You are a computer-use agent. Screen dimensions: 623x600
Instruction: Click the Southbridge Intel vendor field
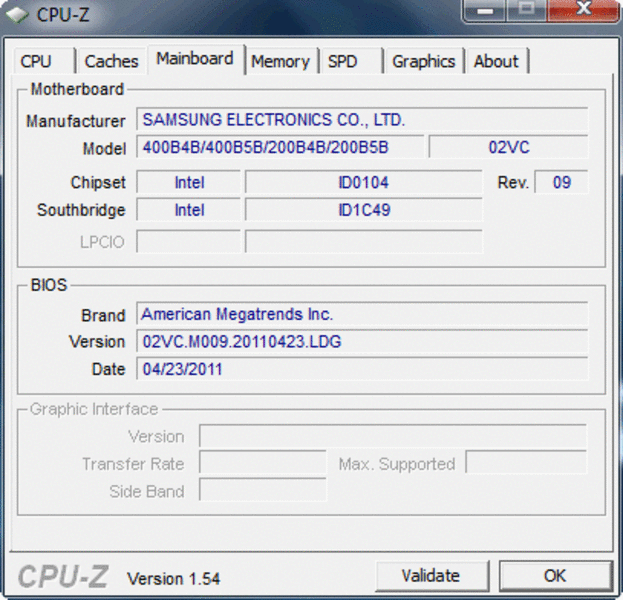tap(189, 210)
